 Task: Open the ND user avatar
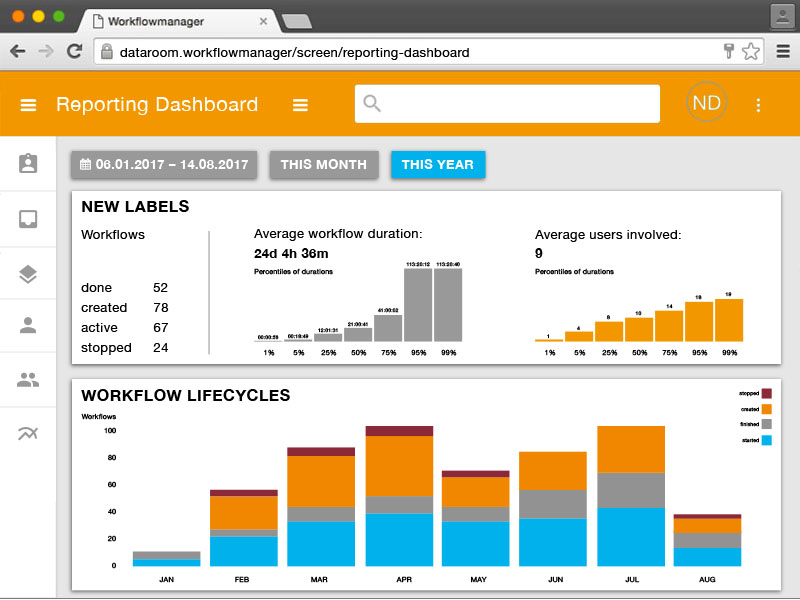(x=706, y=103)
